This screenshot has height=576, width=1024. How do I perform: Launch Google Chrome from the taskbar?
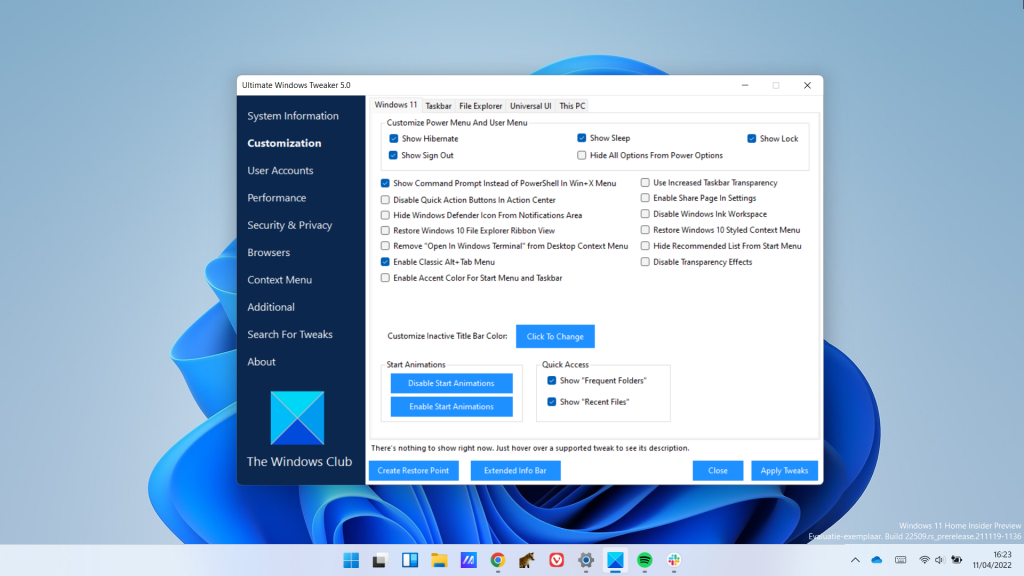[x=497, y=560]
